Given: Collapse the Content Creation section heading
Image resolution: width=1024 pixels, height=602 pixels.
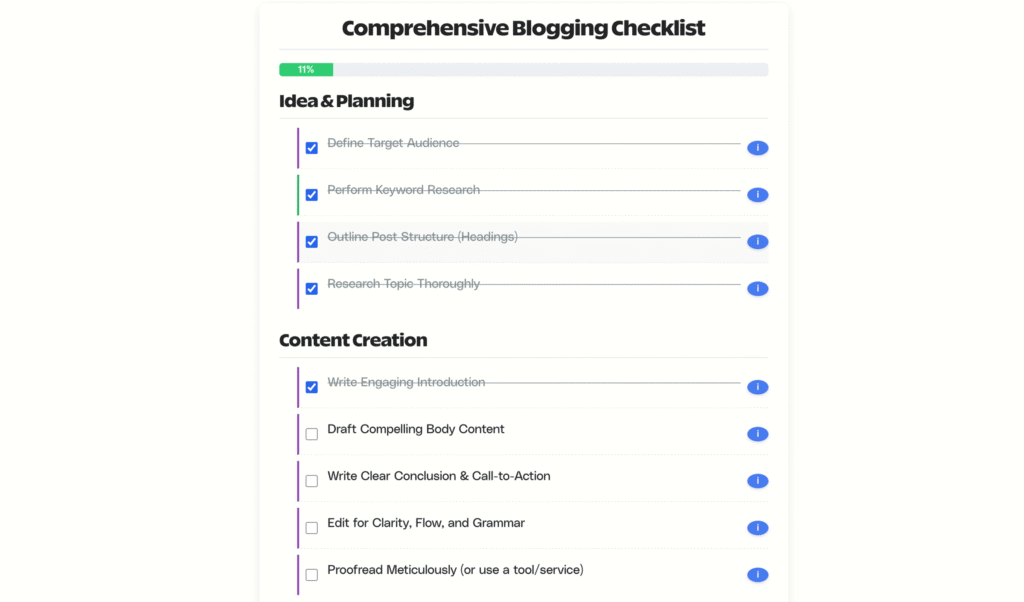Looking at the screenshot, I should tap(353, 340).
